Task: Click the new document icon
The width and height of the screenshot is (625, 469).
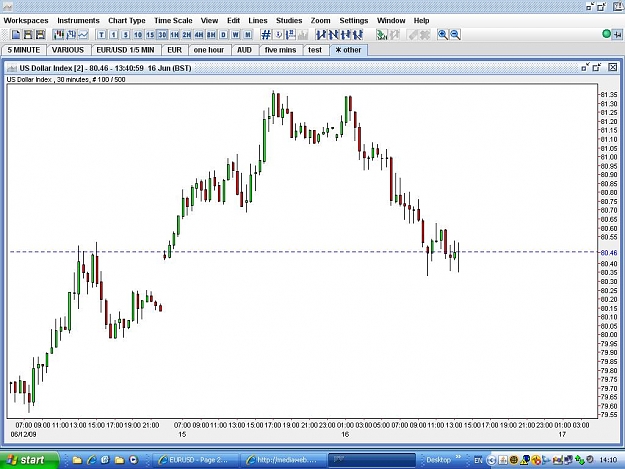Action: [16, 35]
